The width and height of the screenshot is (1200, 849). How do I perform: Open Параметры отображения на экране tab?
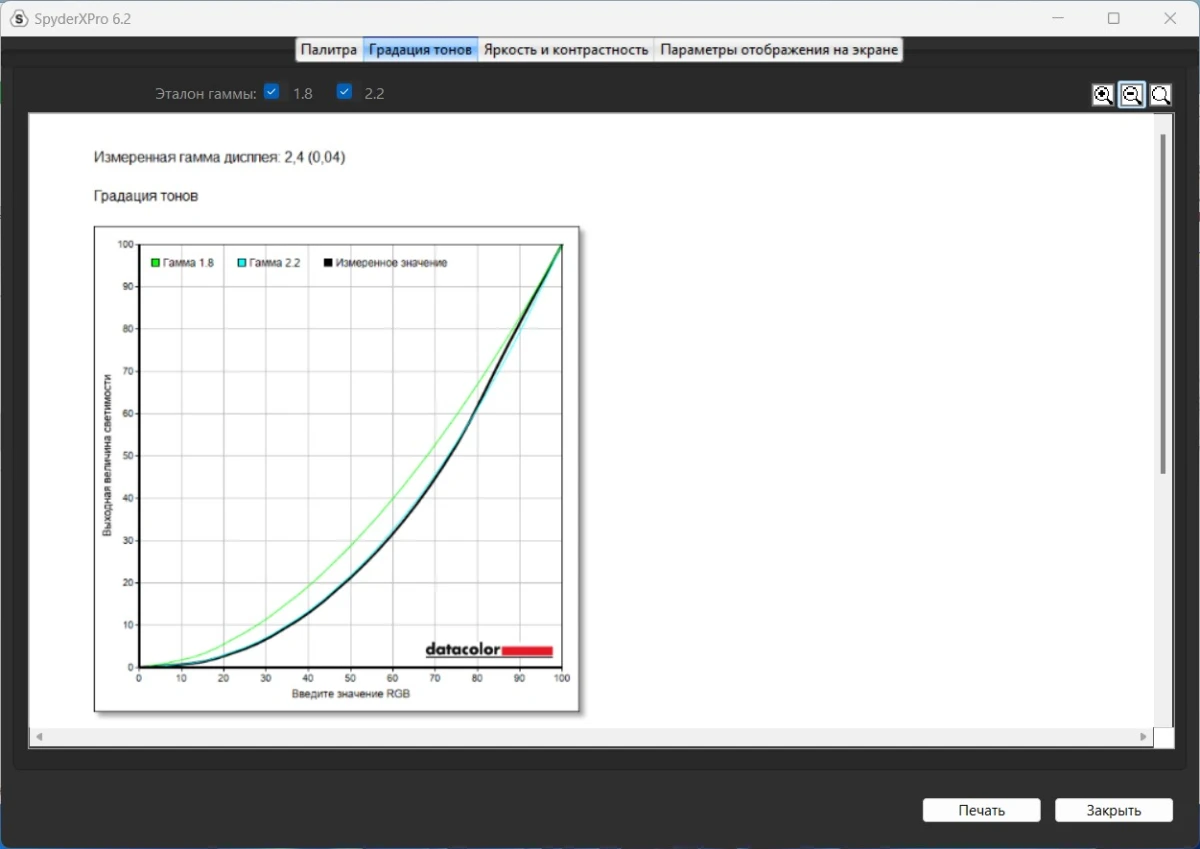coord(779,49)
